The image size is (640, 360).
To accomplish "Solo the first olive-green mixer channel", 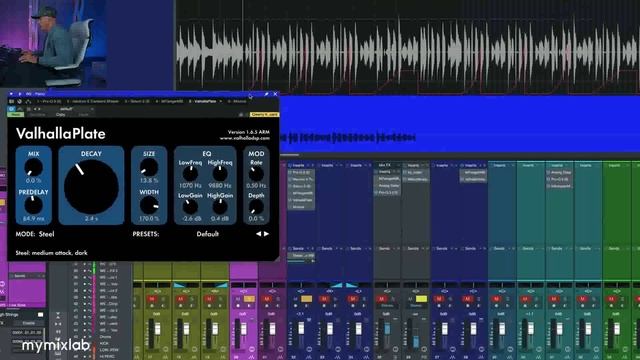I will 162,299.
